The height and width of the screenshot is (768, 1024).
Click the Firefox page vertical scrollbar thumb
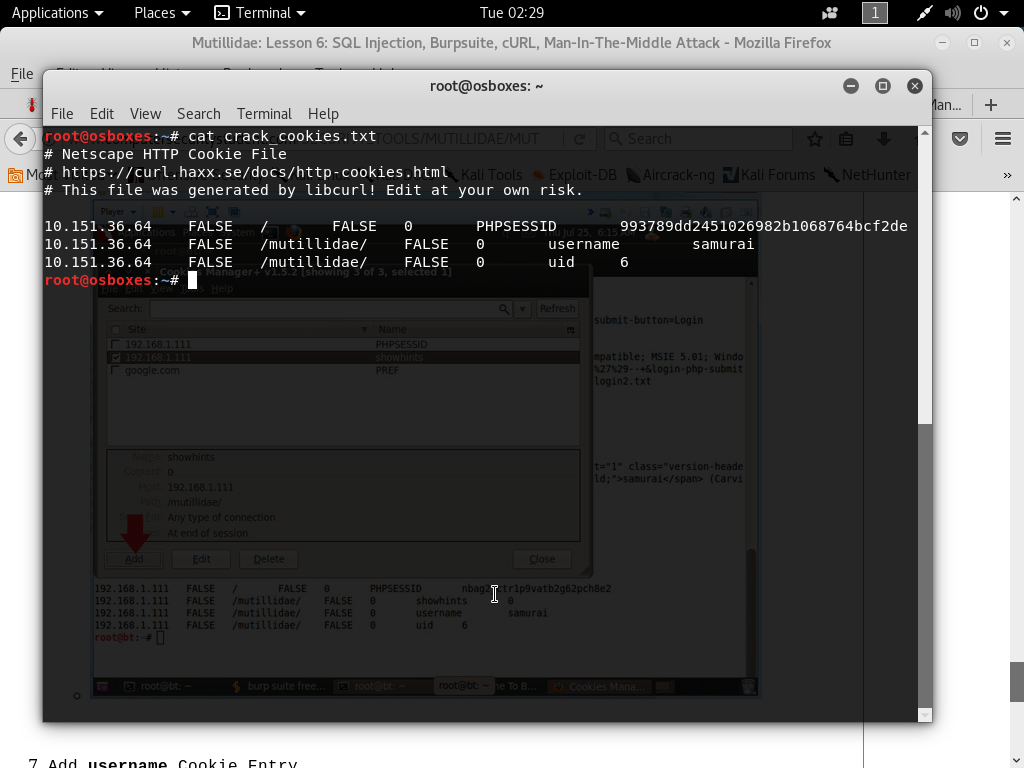[x=1017, y=682]
